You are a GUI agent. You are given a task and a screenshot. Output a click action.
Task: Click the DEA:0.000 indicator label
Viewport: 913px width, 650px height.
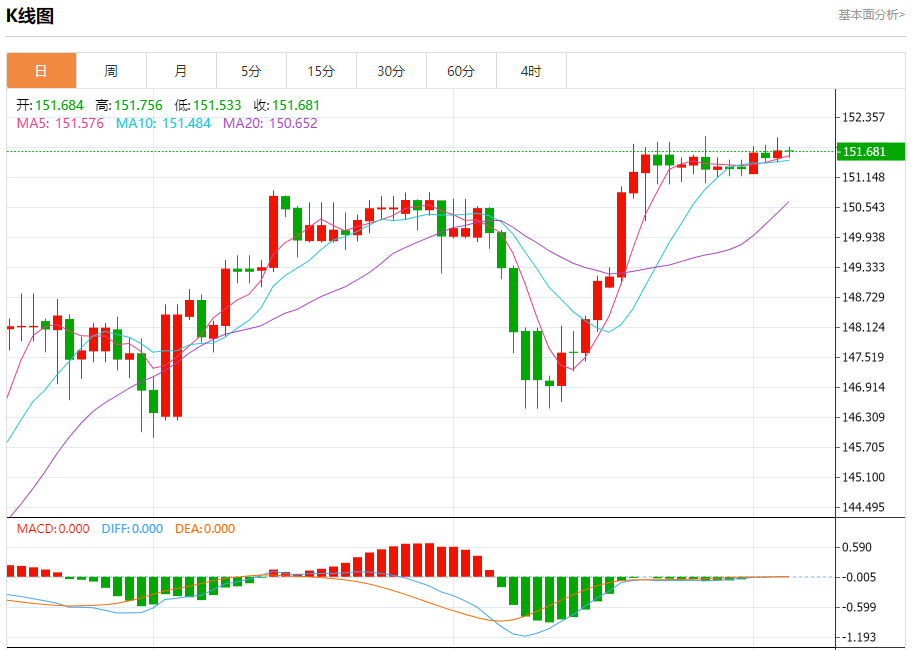[205, 529]
